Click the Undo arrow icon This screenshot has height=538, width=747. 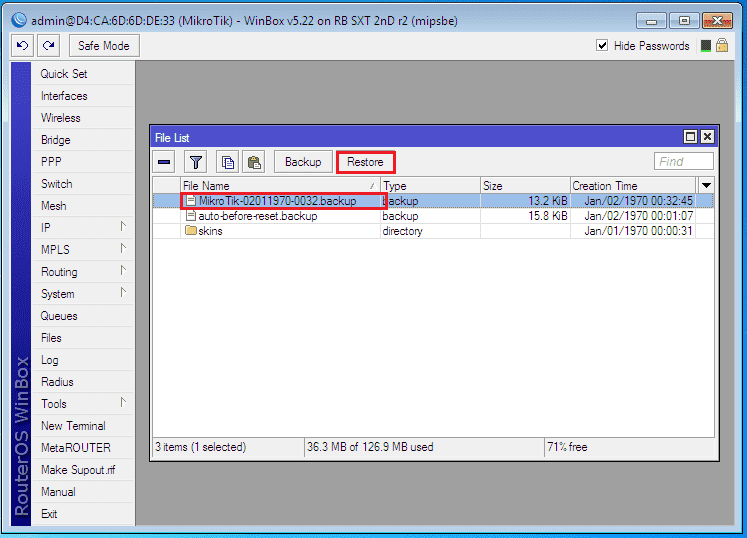[23, 46]
